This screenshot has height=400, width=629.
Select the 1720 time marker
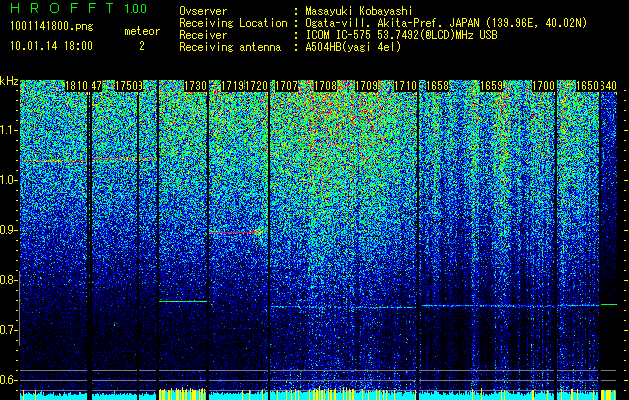click(256, 86)
